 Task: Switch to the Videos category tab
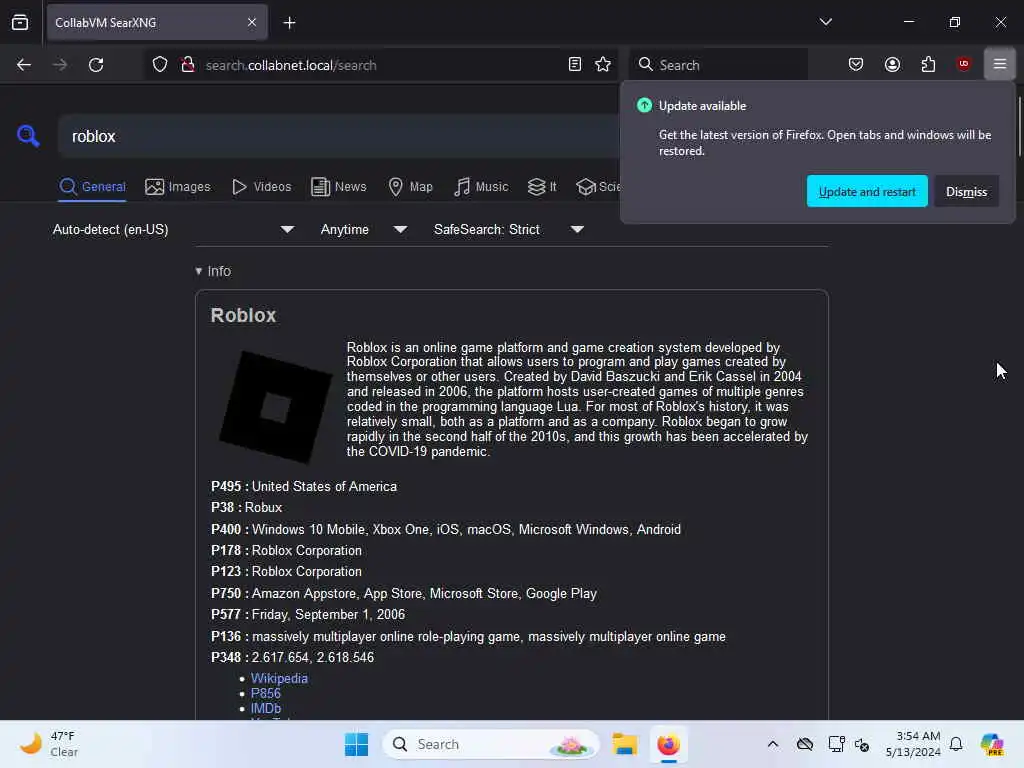pos(262,187)
